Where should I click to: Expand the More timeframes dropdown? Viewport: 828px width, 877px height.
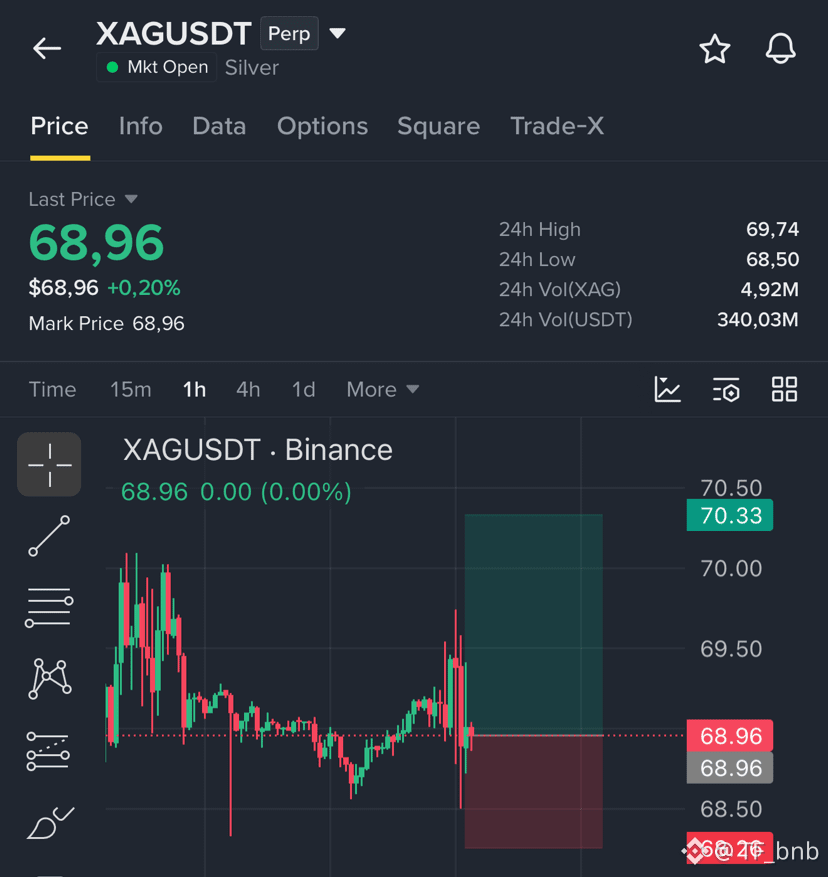(383, 389)
